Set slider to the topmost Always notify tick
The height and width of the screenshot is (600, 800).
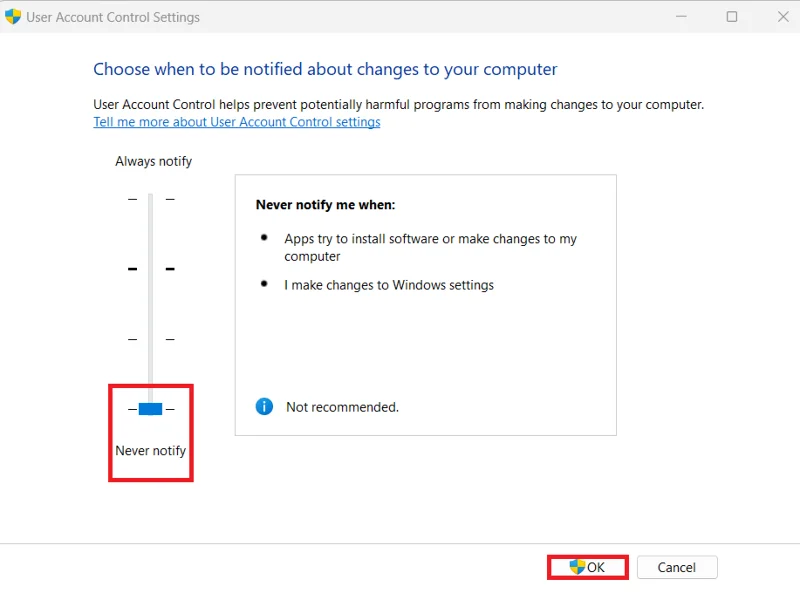tap(150, 199)
